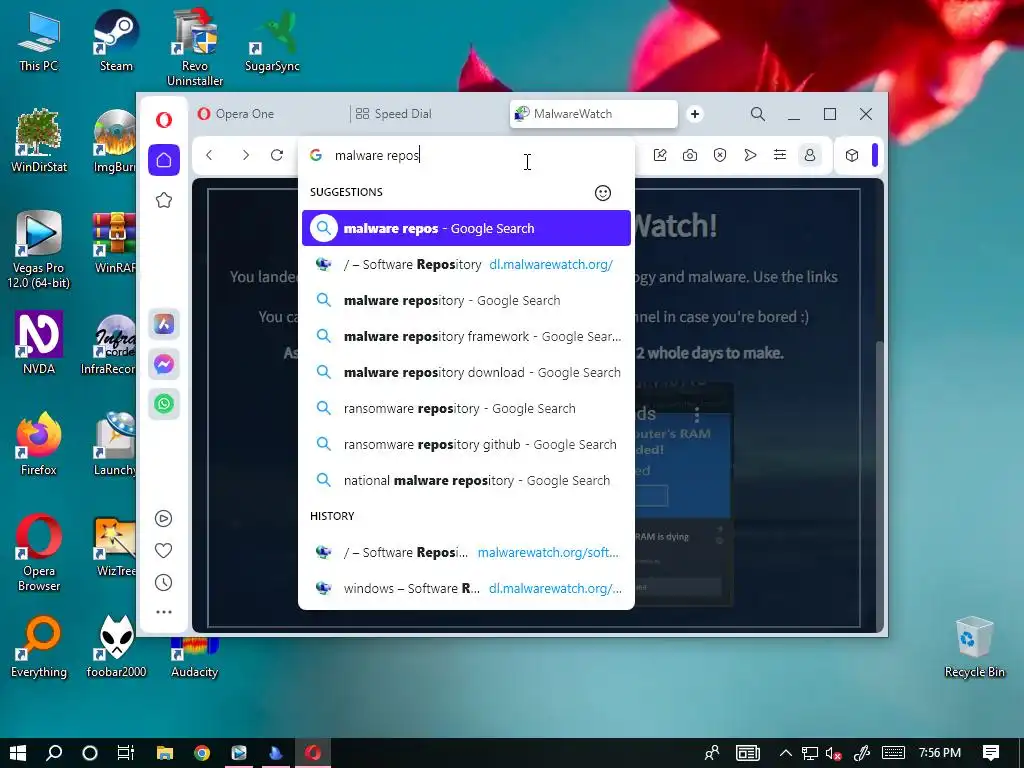
Task: Open dl.malwarewatch.org/ Software Repository suggestion
Action: click(466, 264)
